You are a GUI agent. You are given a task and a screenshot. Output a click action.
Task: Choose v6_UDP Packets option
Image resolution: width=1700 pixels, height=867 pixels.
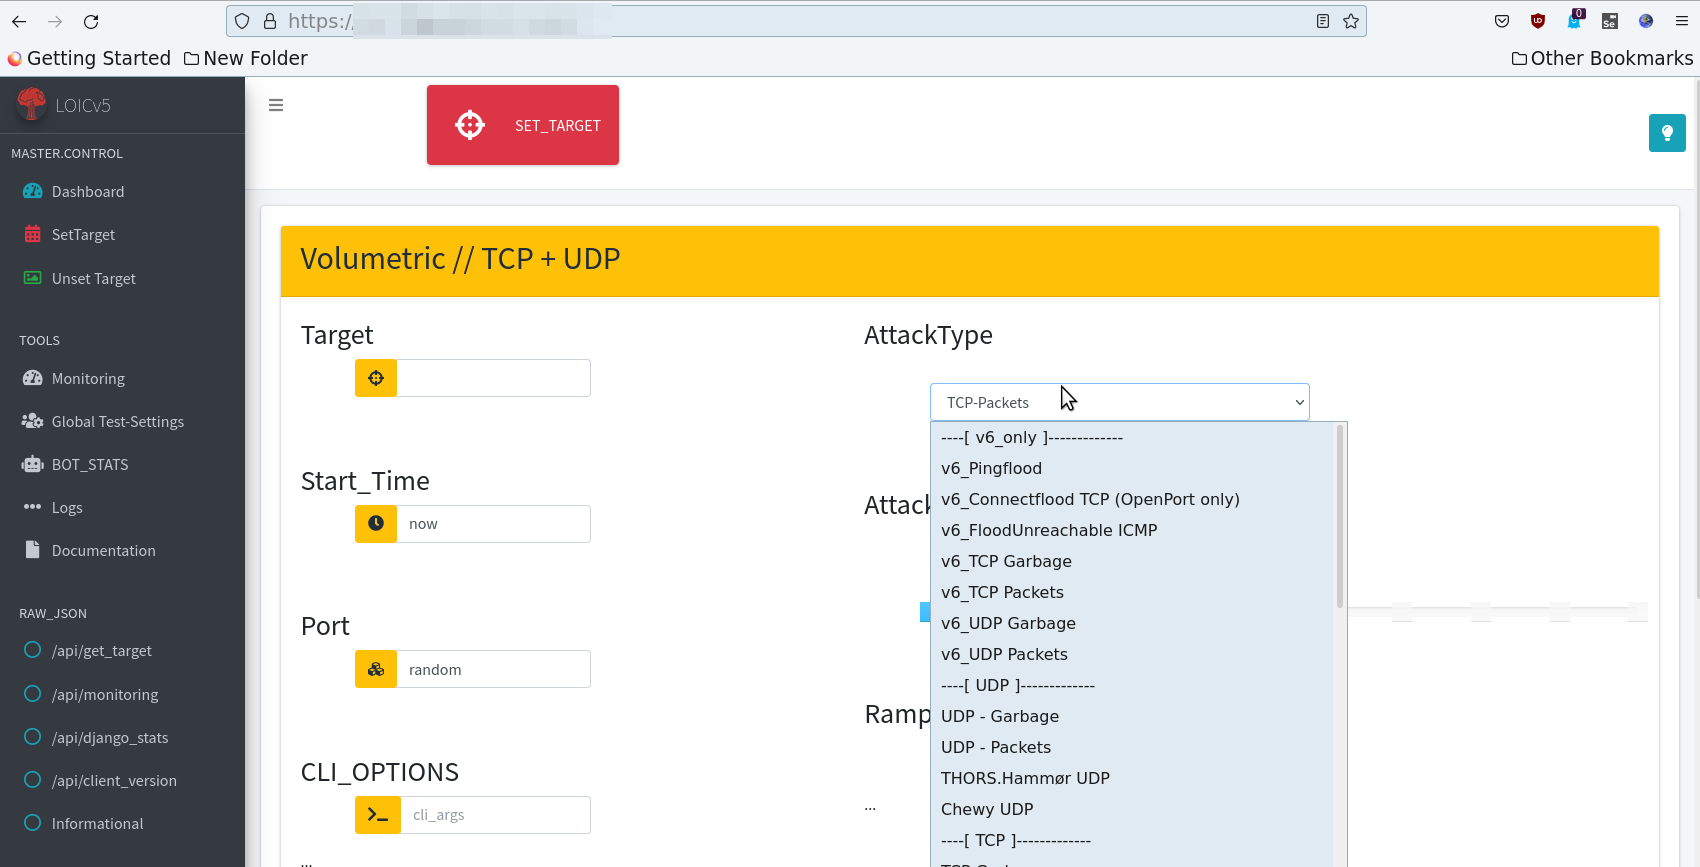pos(1133,654)
